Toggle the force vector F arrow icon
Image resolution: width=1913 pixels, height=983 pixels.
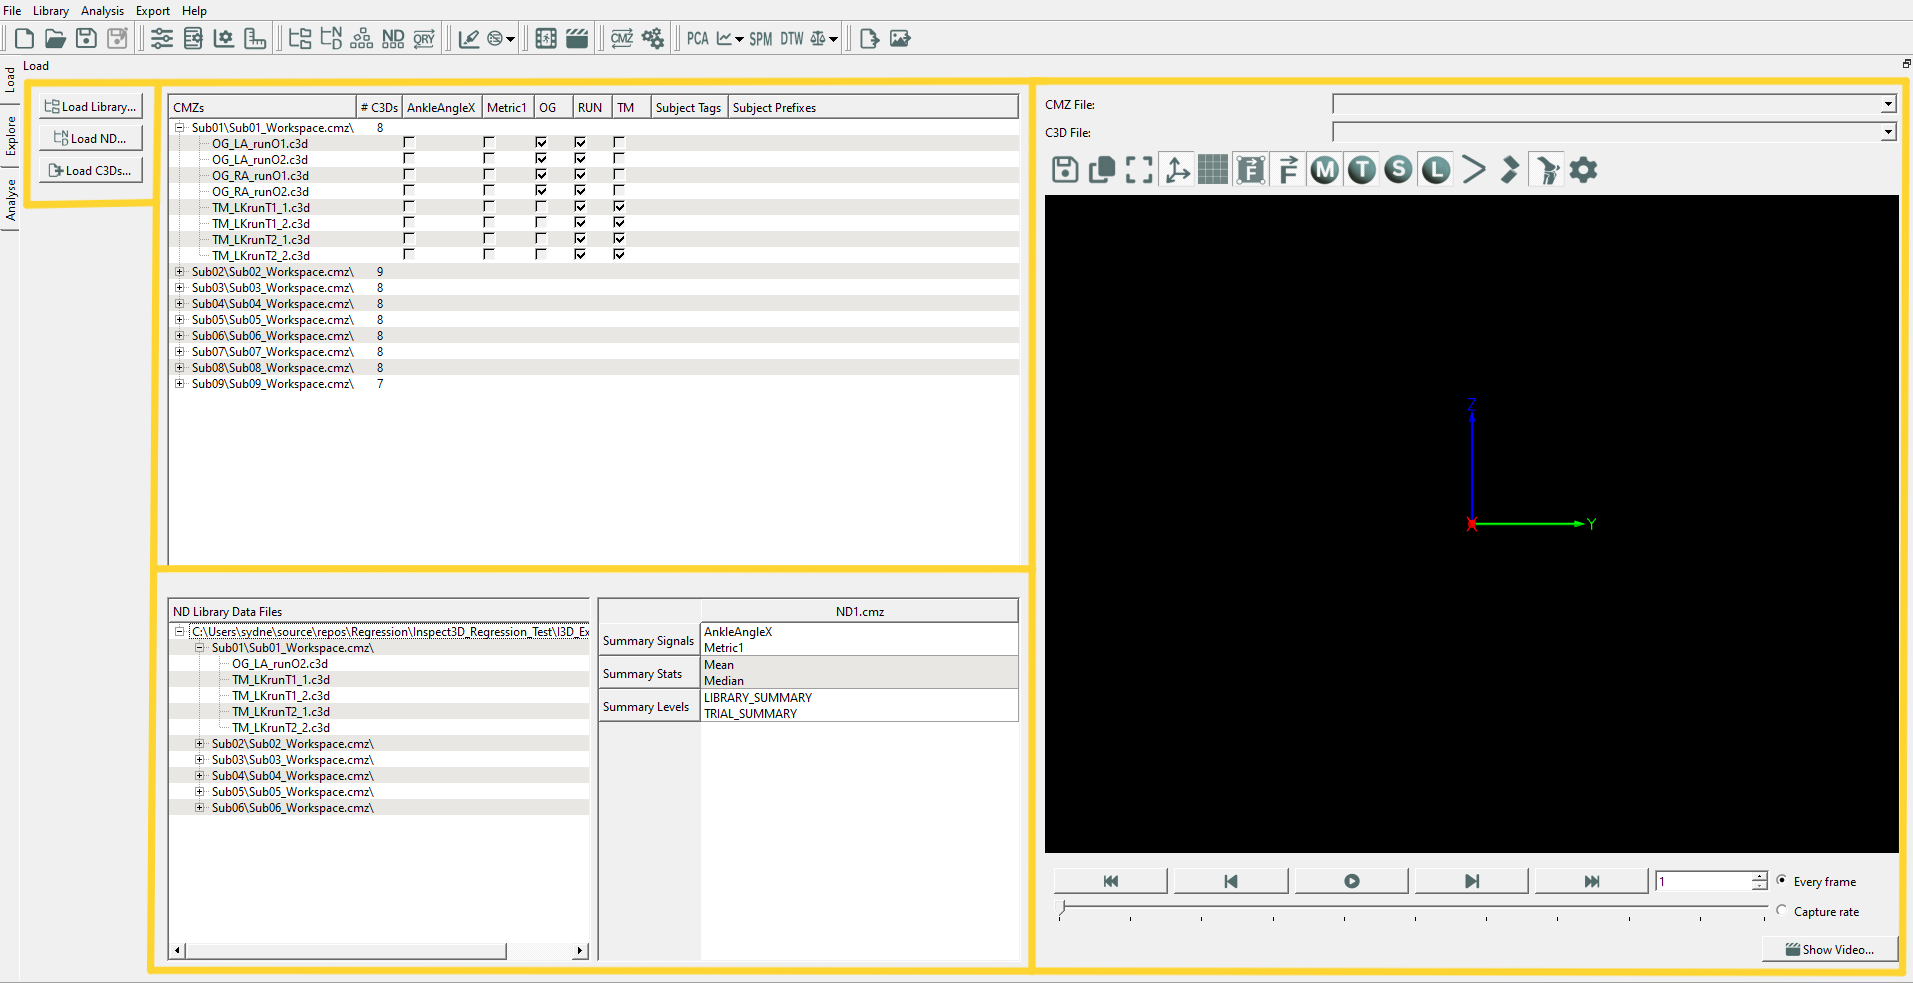[1288, 170]
